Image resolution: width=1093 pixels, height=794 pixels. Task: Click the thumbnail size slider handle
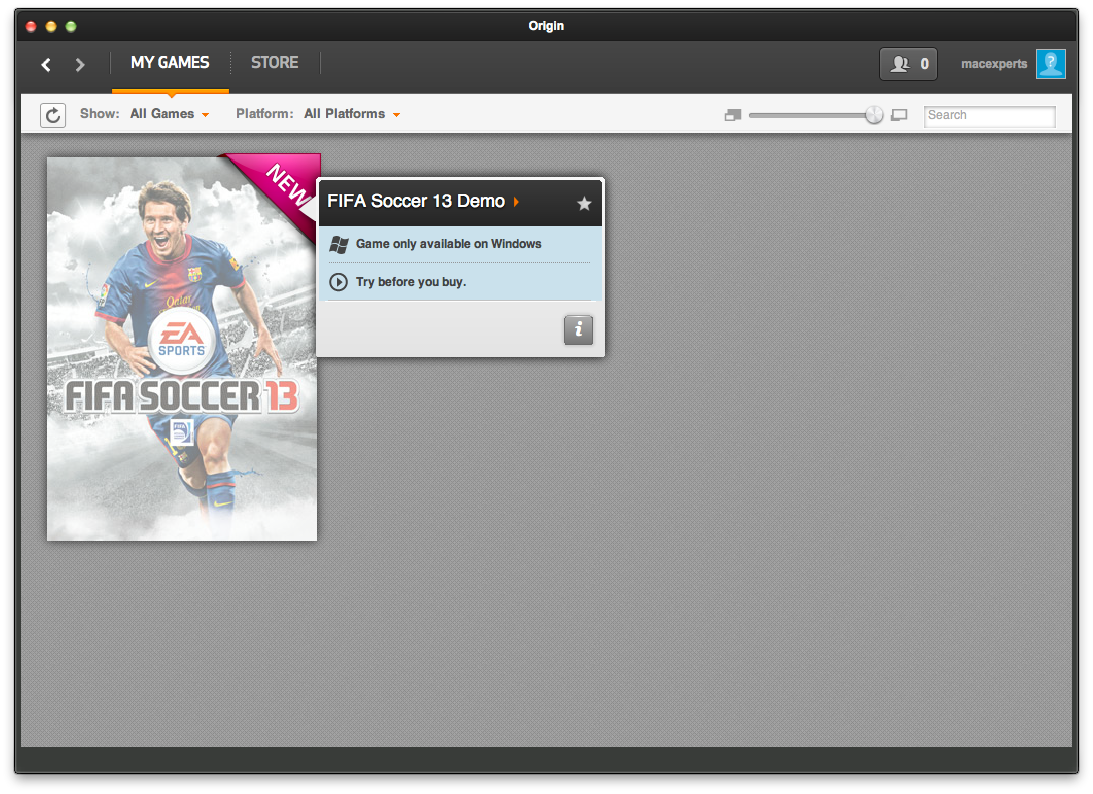(x=874, y=115)
